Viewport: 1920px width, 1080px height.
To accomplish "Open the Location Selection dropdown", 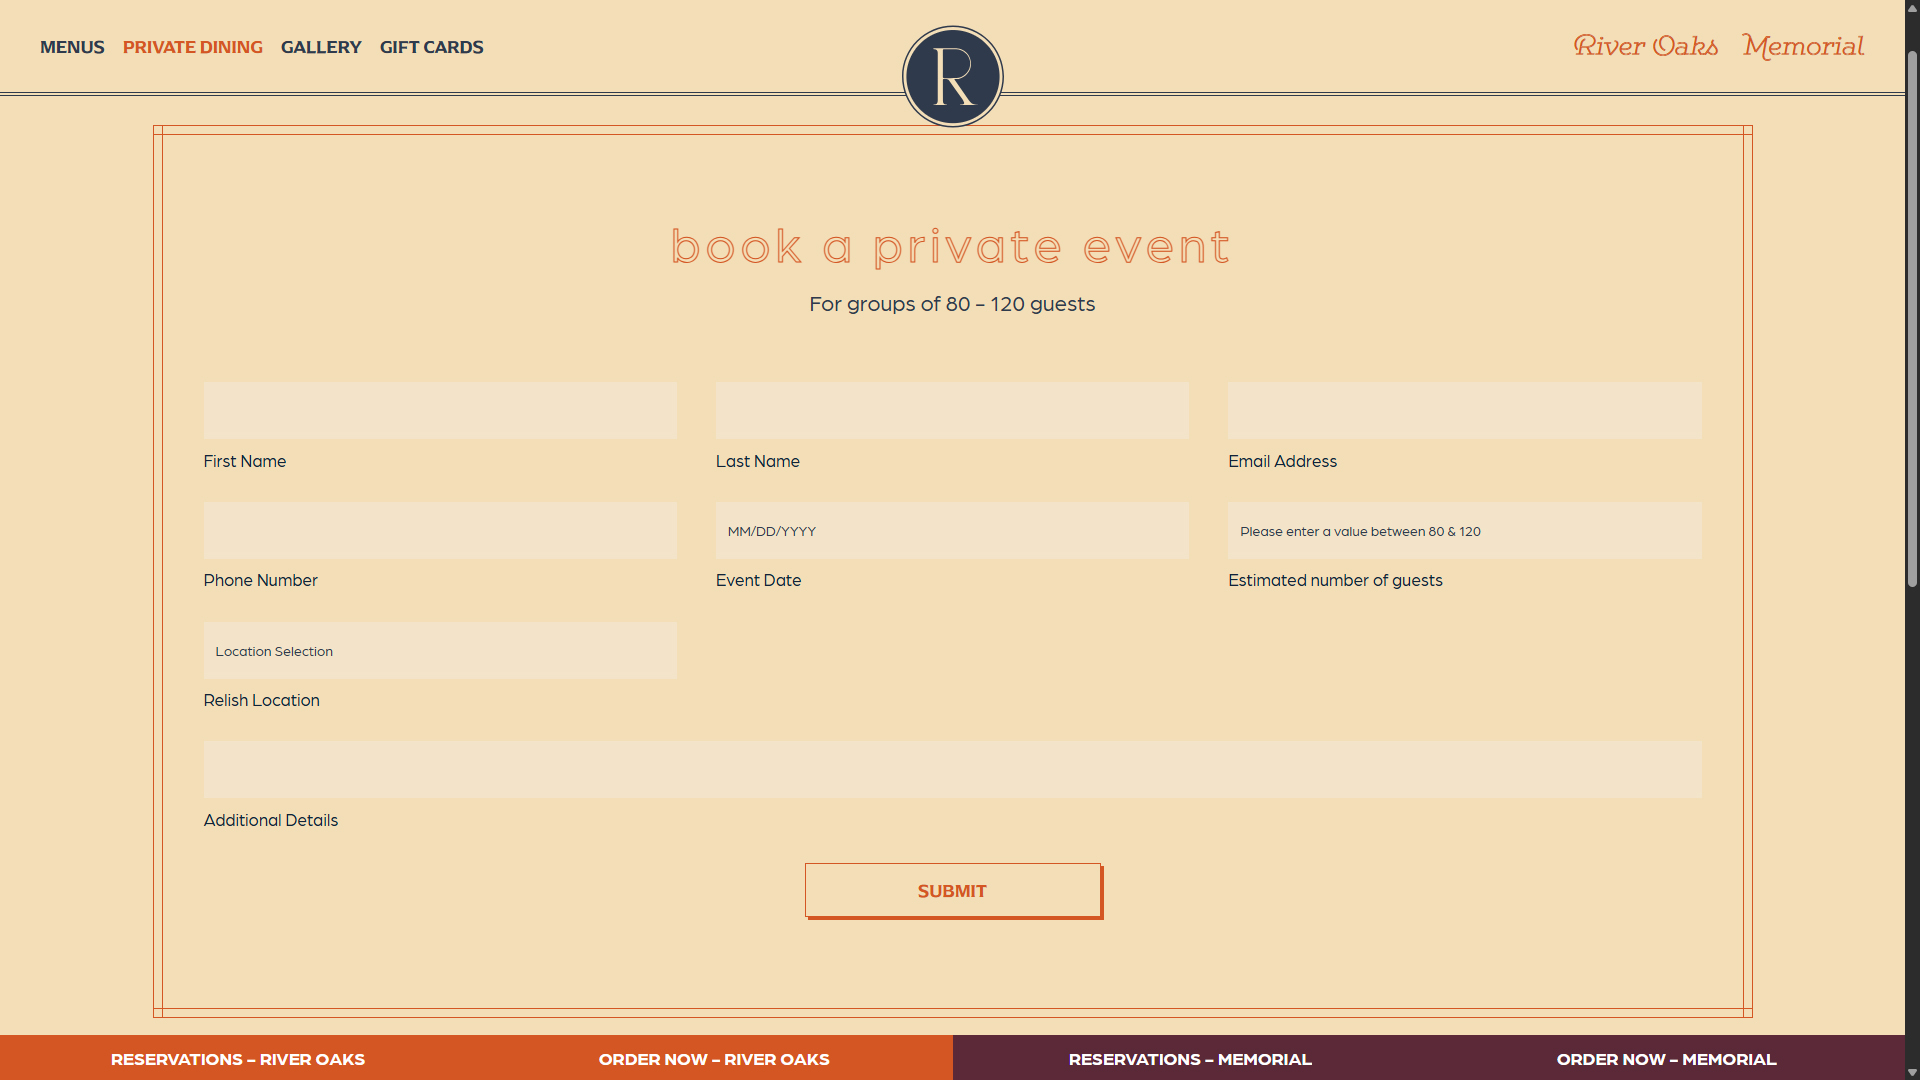I will (440, 651).
